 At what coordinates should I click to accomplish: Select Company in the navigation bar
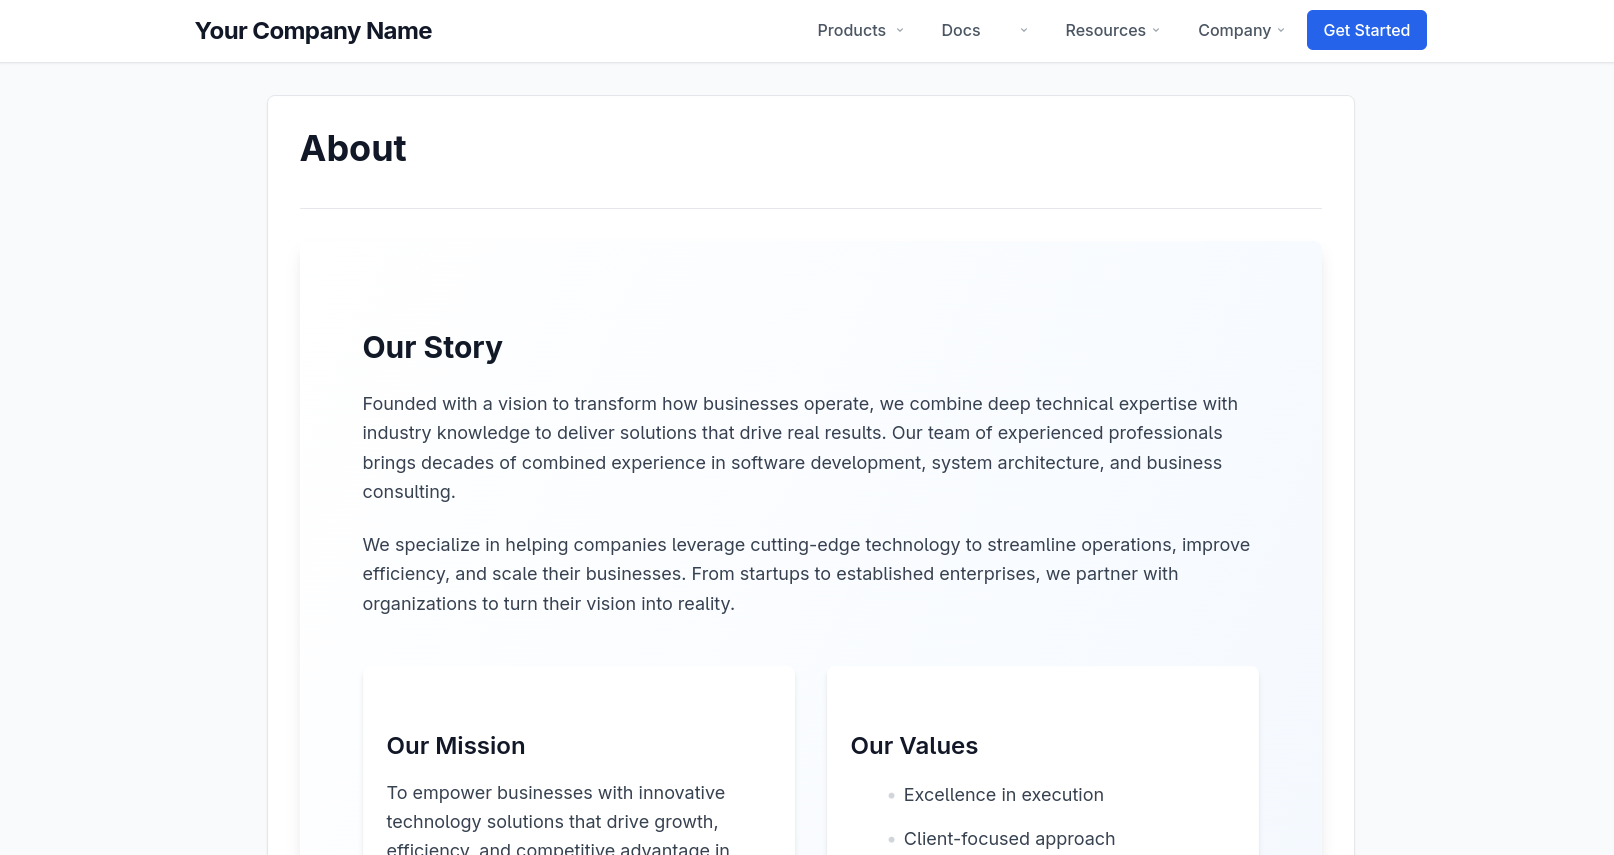tap(1234, 30)
